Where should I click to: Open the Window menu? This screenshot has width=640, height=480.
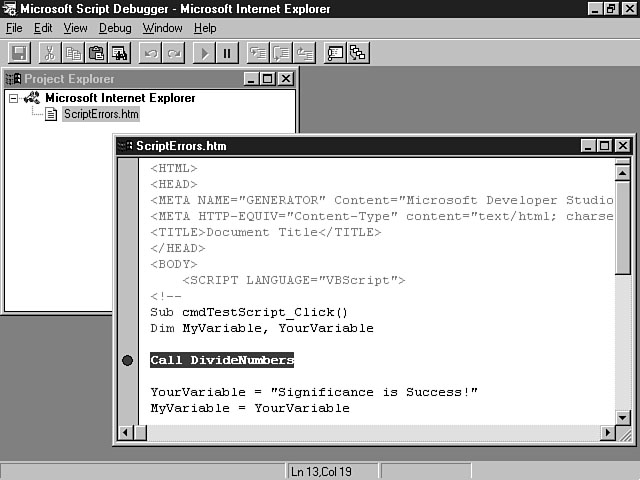162,28
